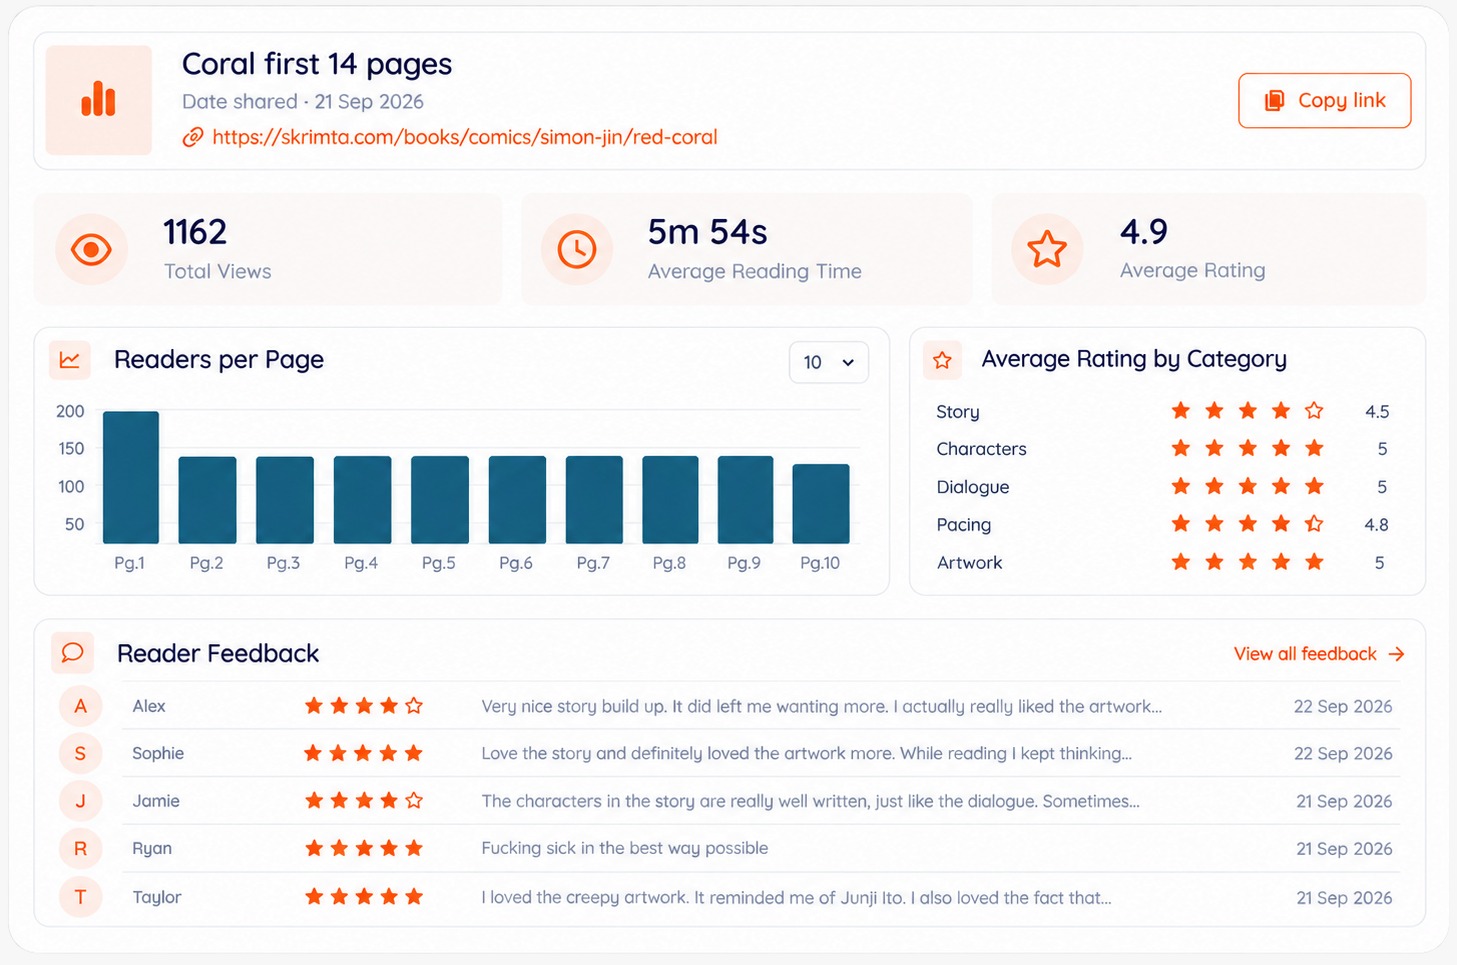Click the speech bubble icon by Reader Feedback
Viewport: 1457px width, 965px height.
coord(72,653)
